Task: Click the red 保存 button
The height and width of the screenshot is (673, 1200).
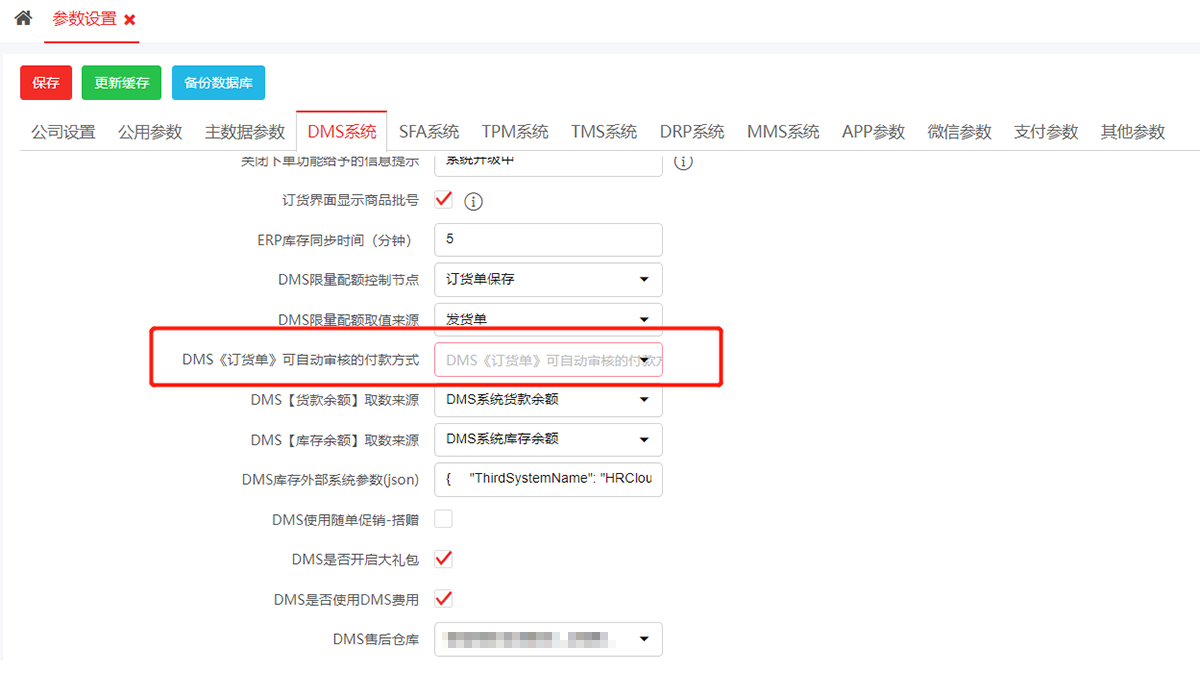Action: (x=46, y=83)
